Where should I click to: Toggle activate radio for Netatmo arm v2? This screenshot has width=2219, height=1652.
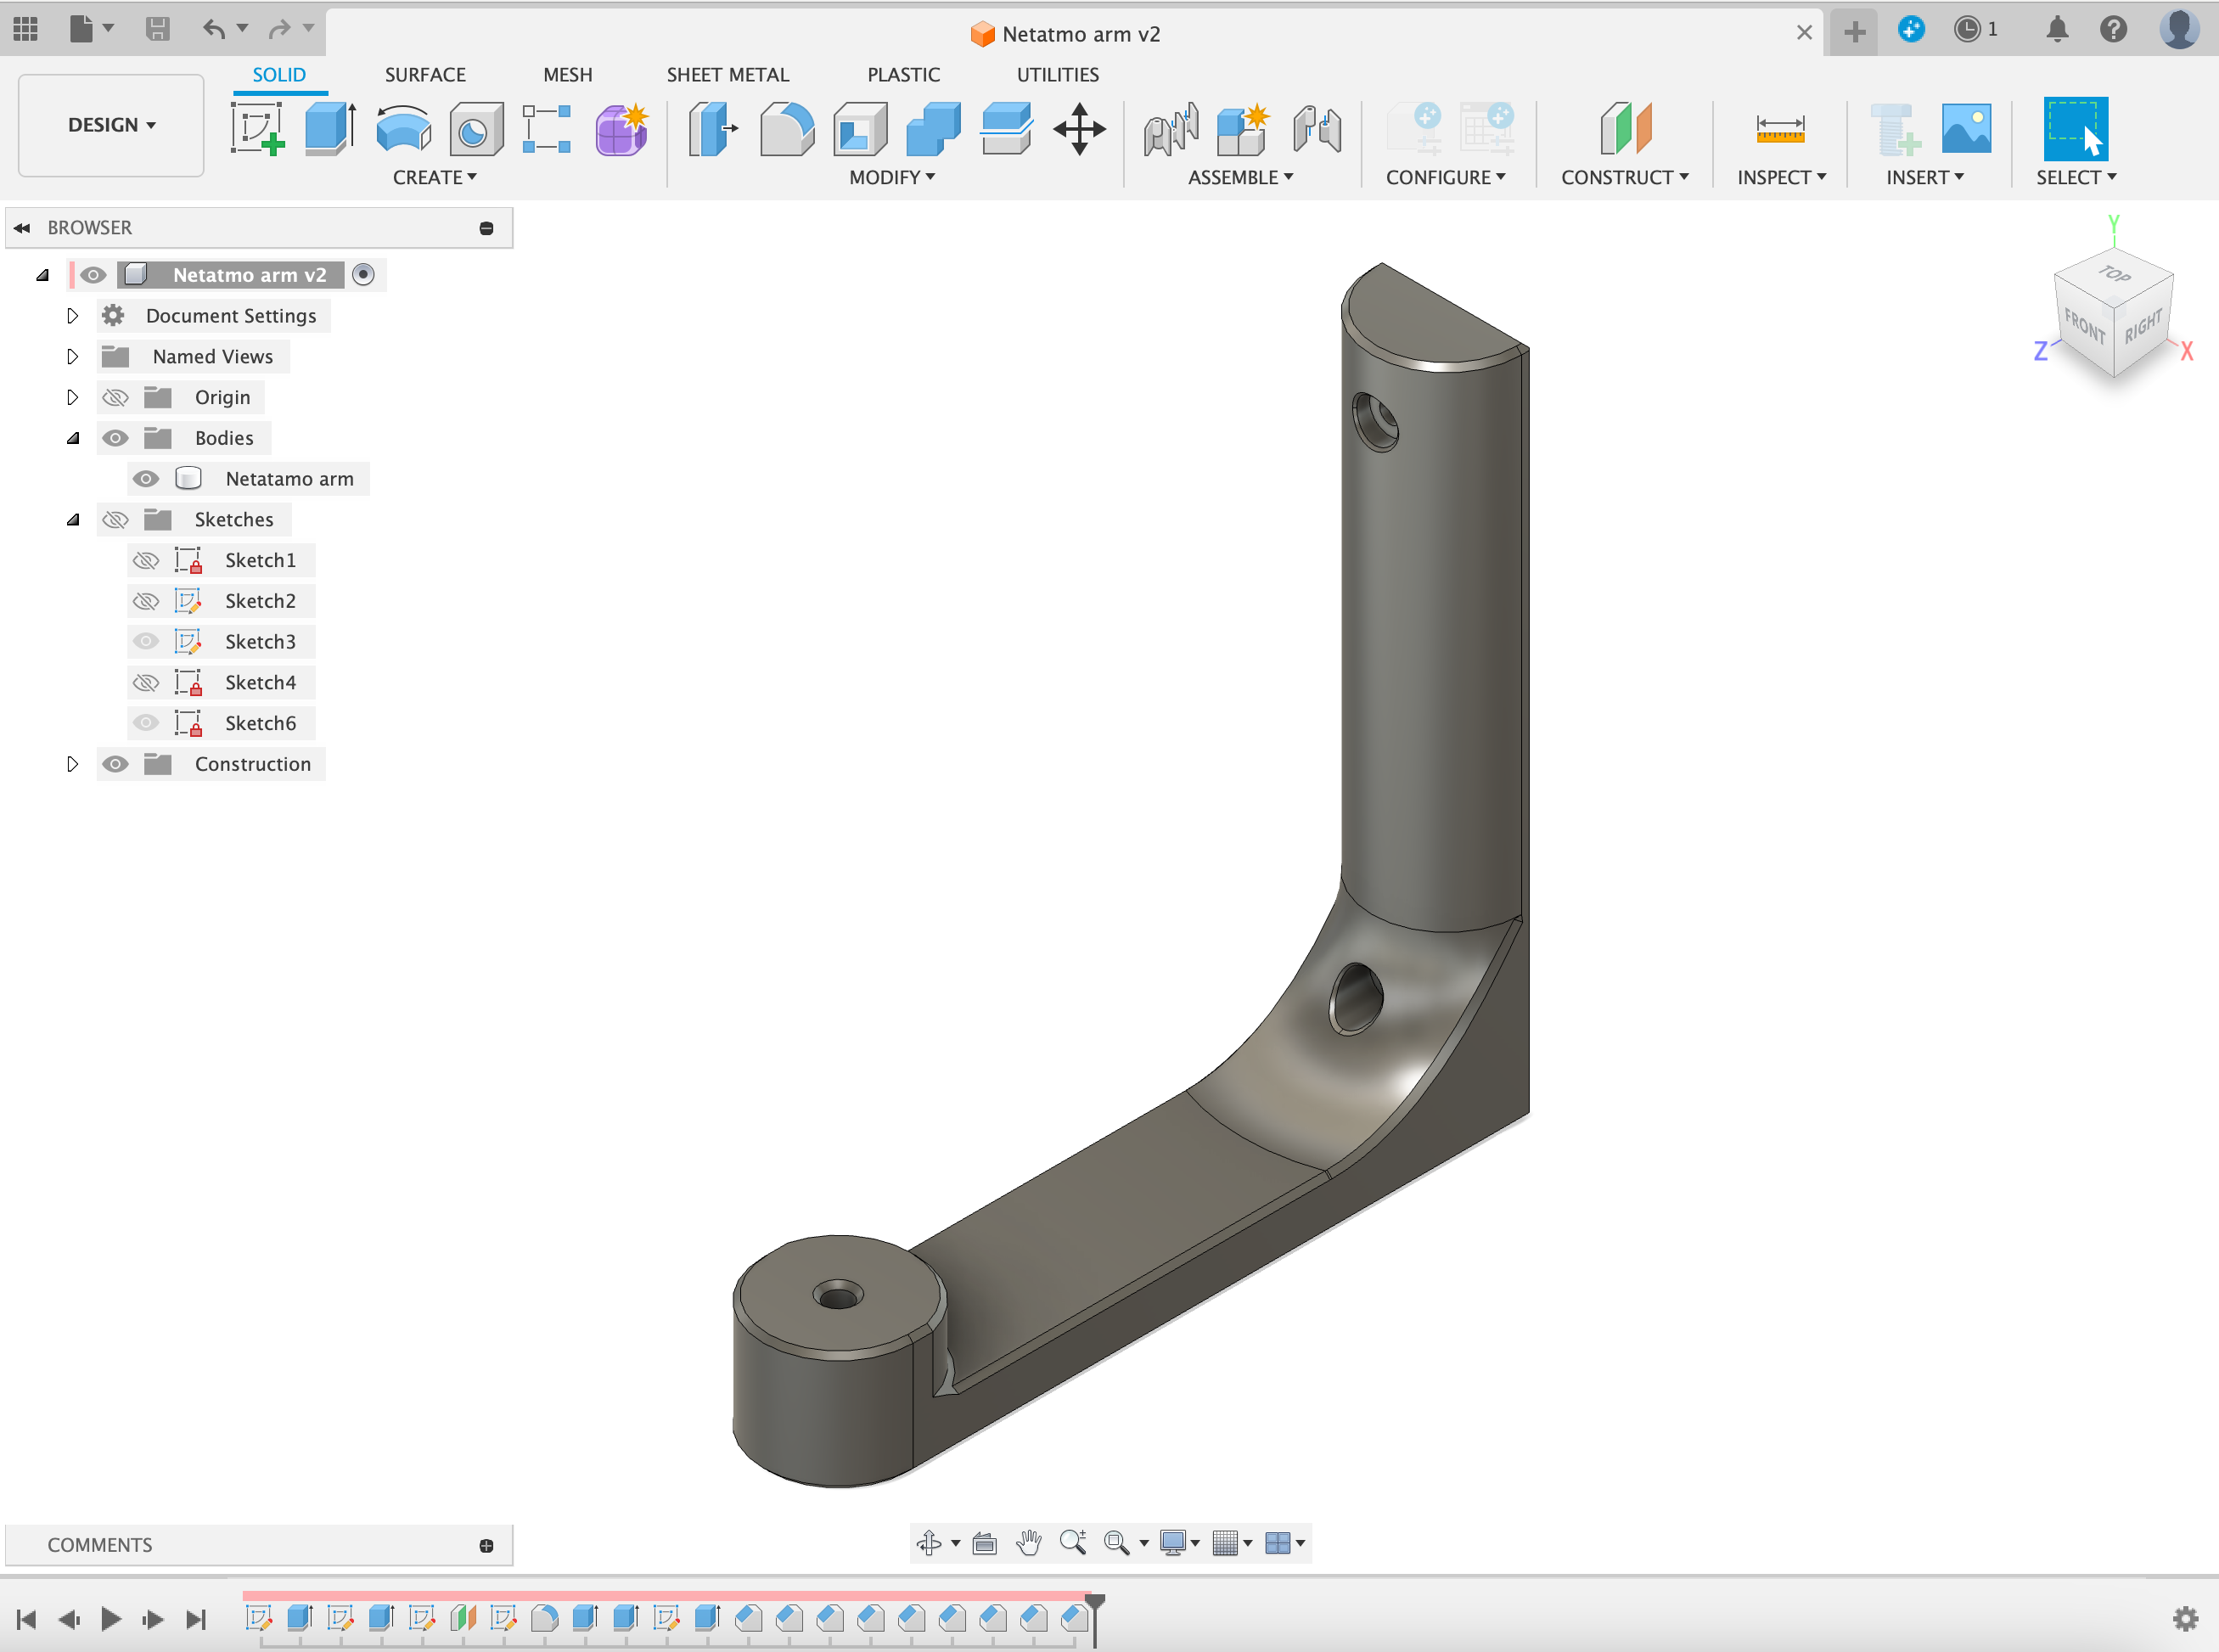click(x=363, y=275)
